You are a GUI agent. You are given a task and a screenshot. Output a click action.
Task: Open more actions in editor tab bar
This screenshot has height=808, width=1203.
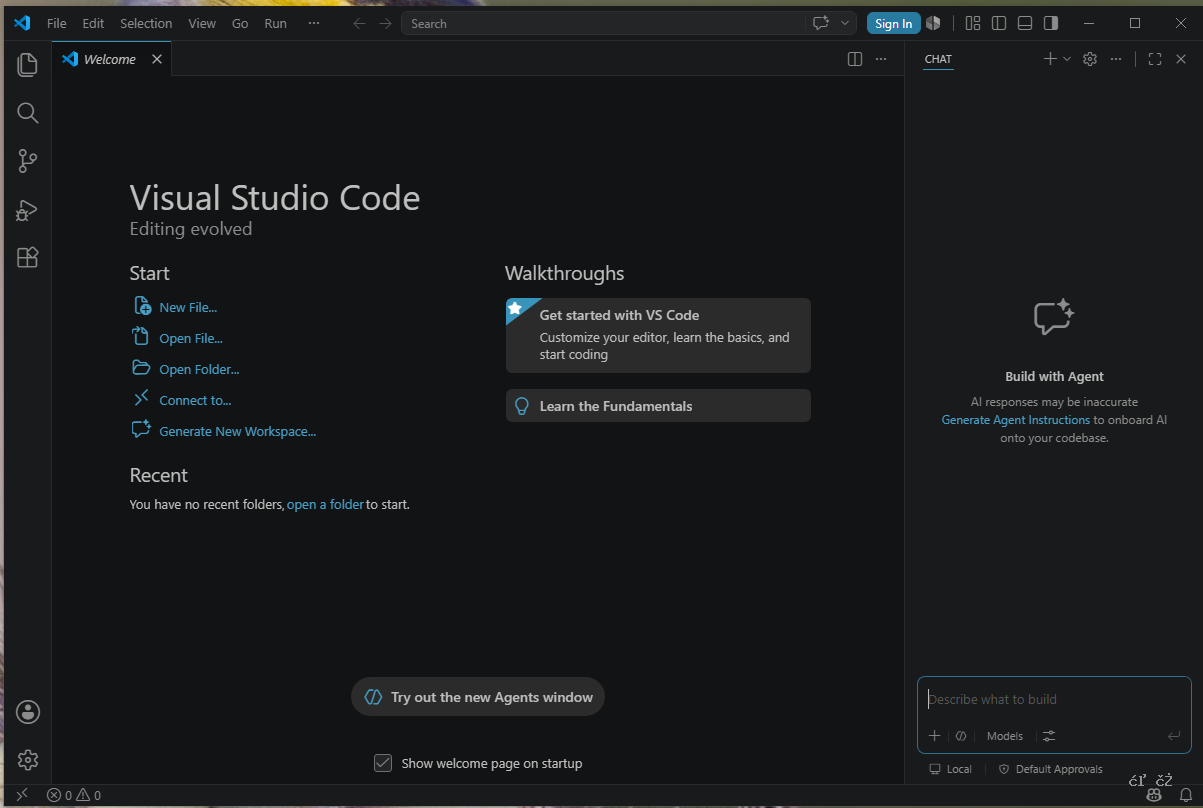(881, 59)
